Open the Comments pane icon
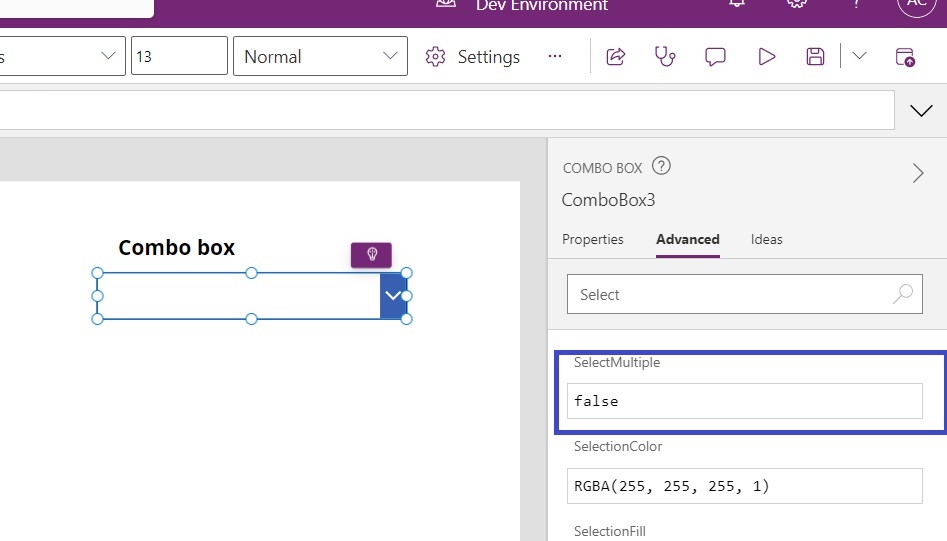947x541 pixels. pos(715,57)
